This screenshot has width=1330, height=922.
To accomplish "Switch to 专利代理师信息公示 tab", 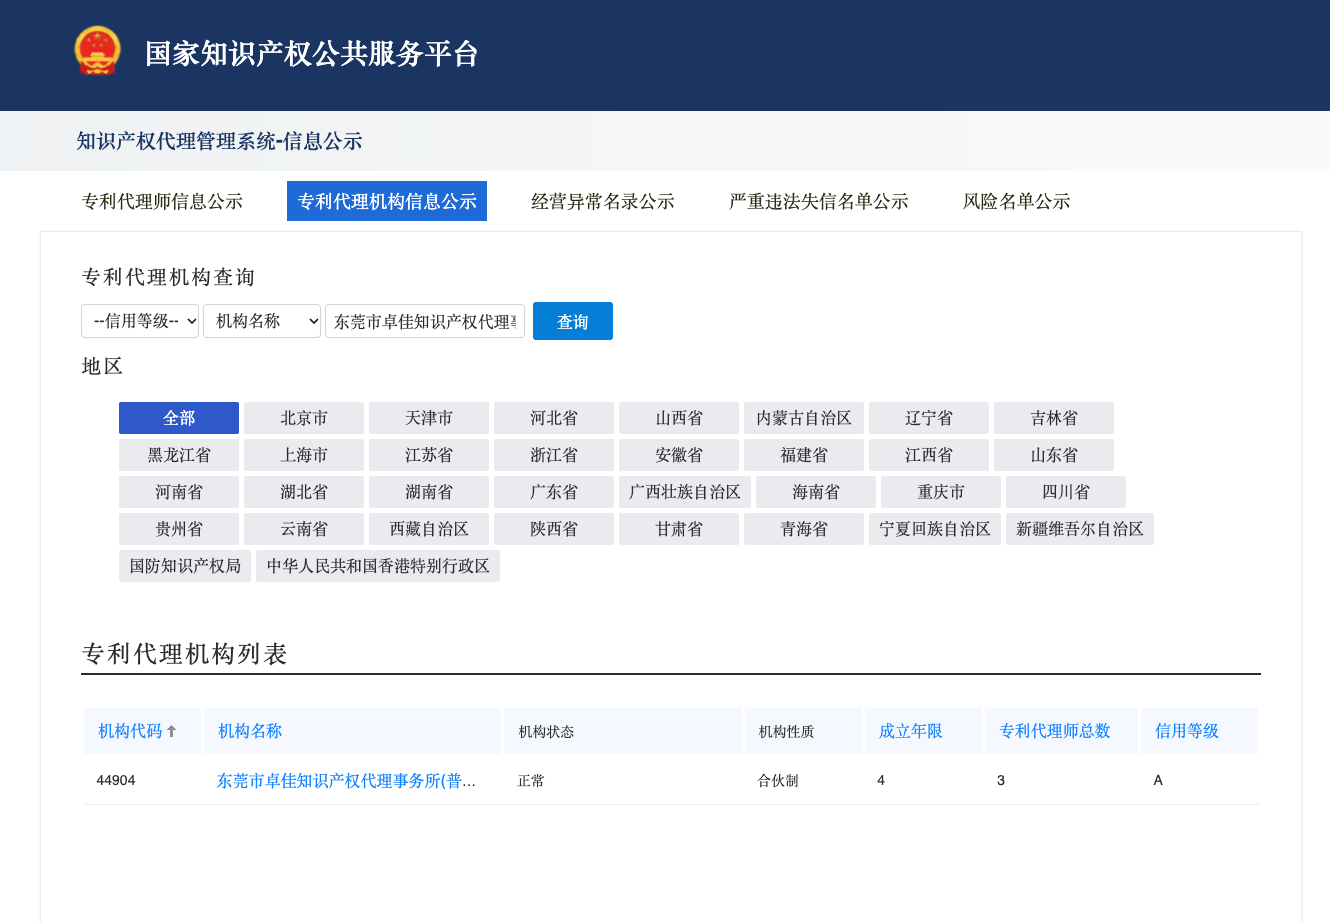I will click(x=162, y=201).
